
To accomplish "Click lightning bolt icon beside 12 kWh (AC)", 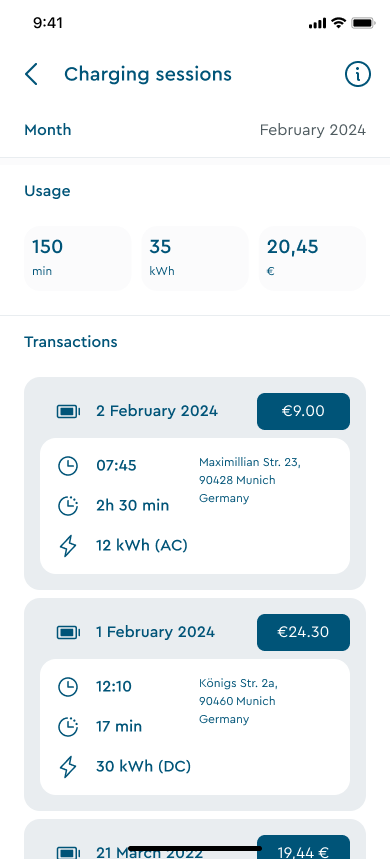I will point(68,546).
